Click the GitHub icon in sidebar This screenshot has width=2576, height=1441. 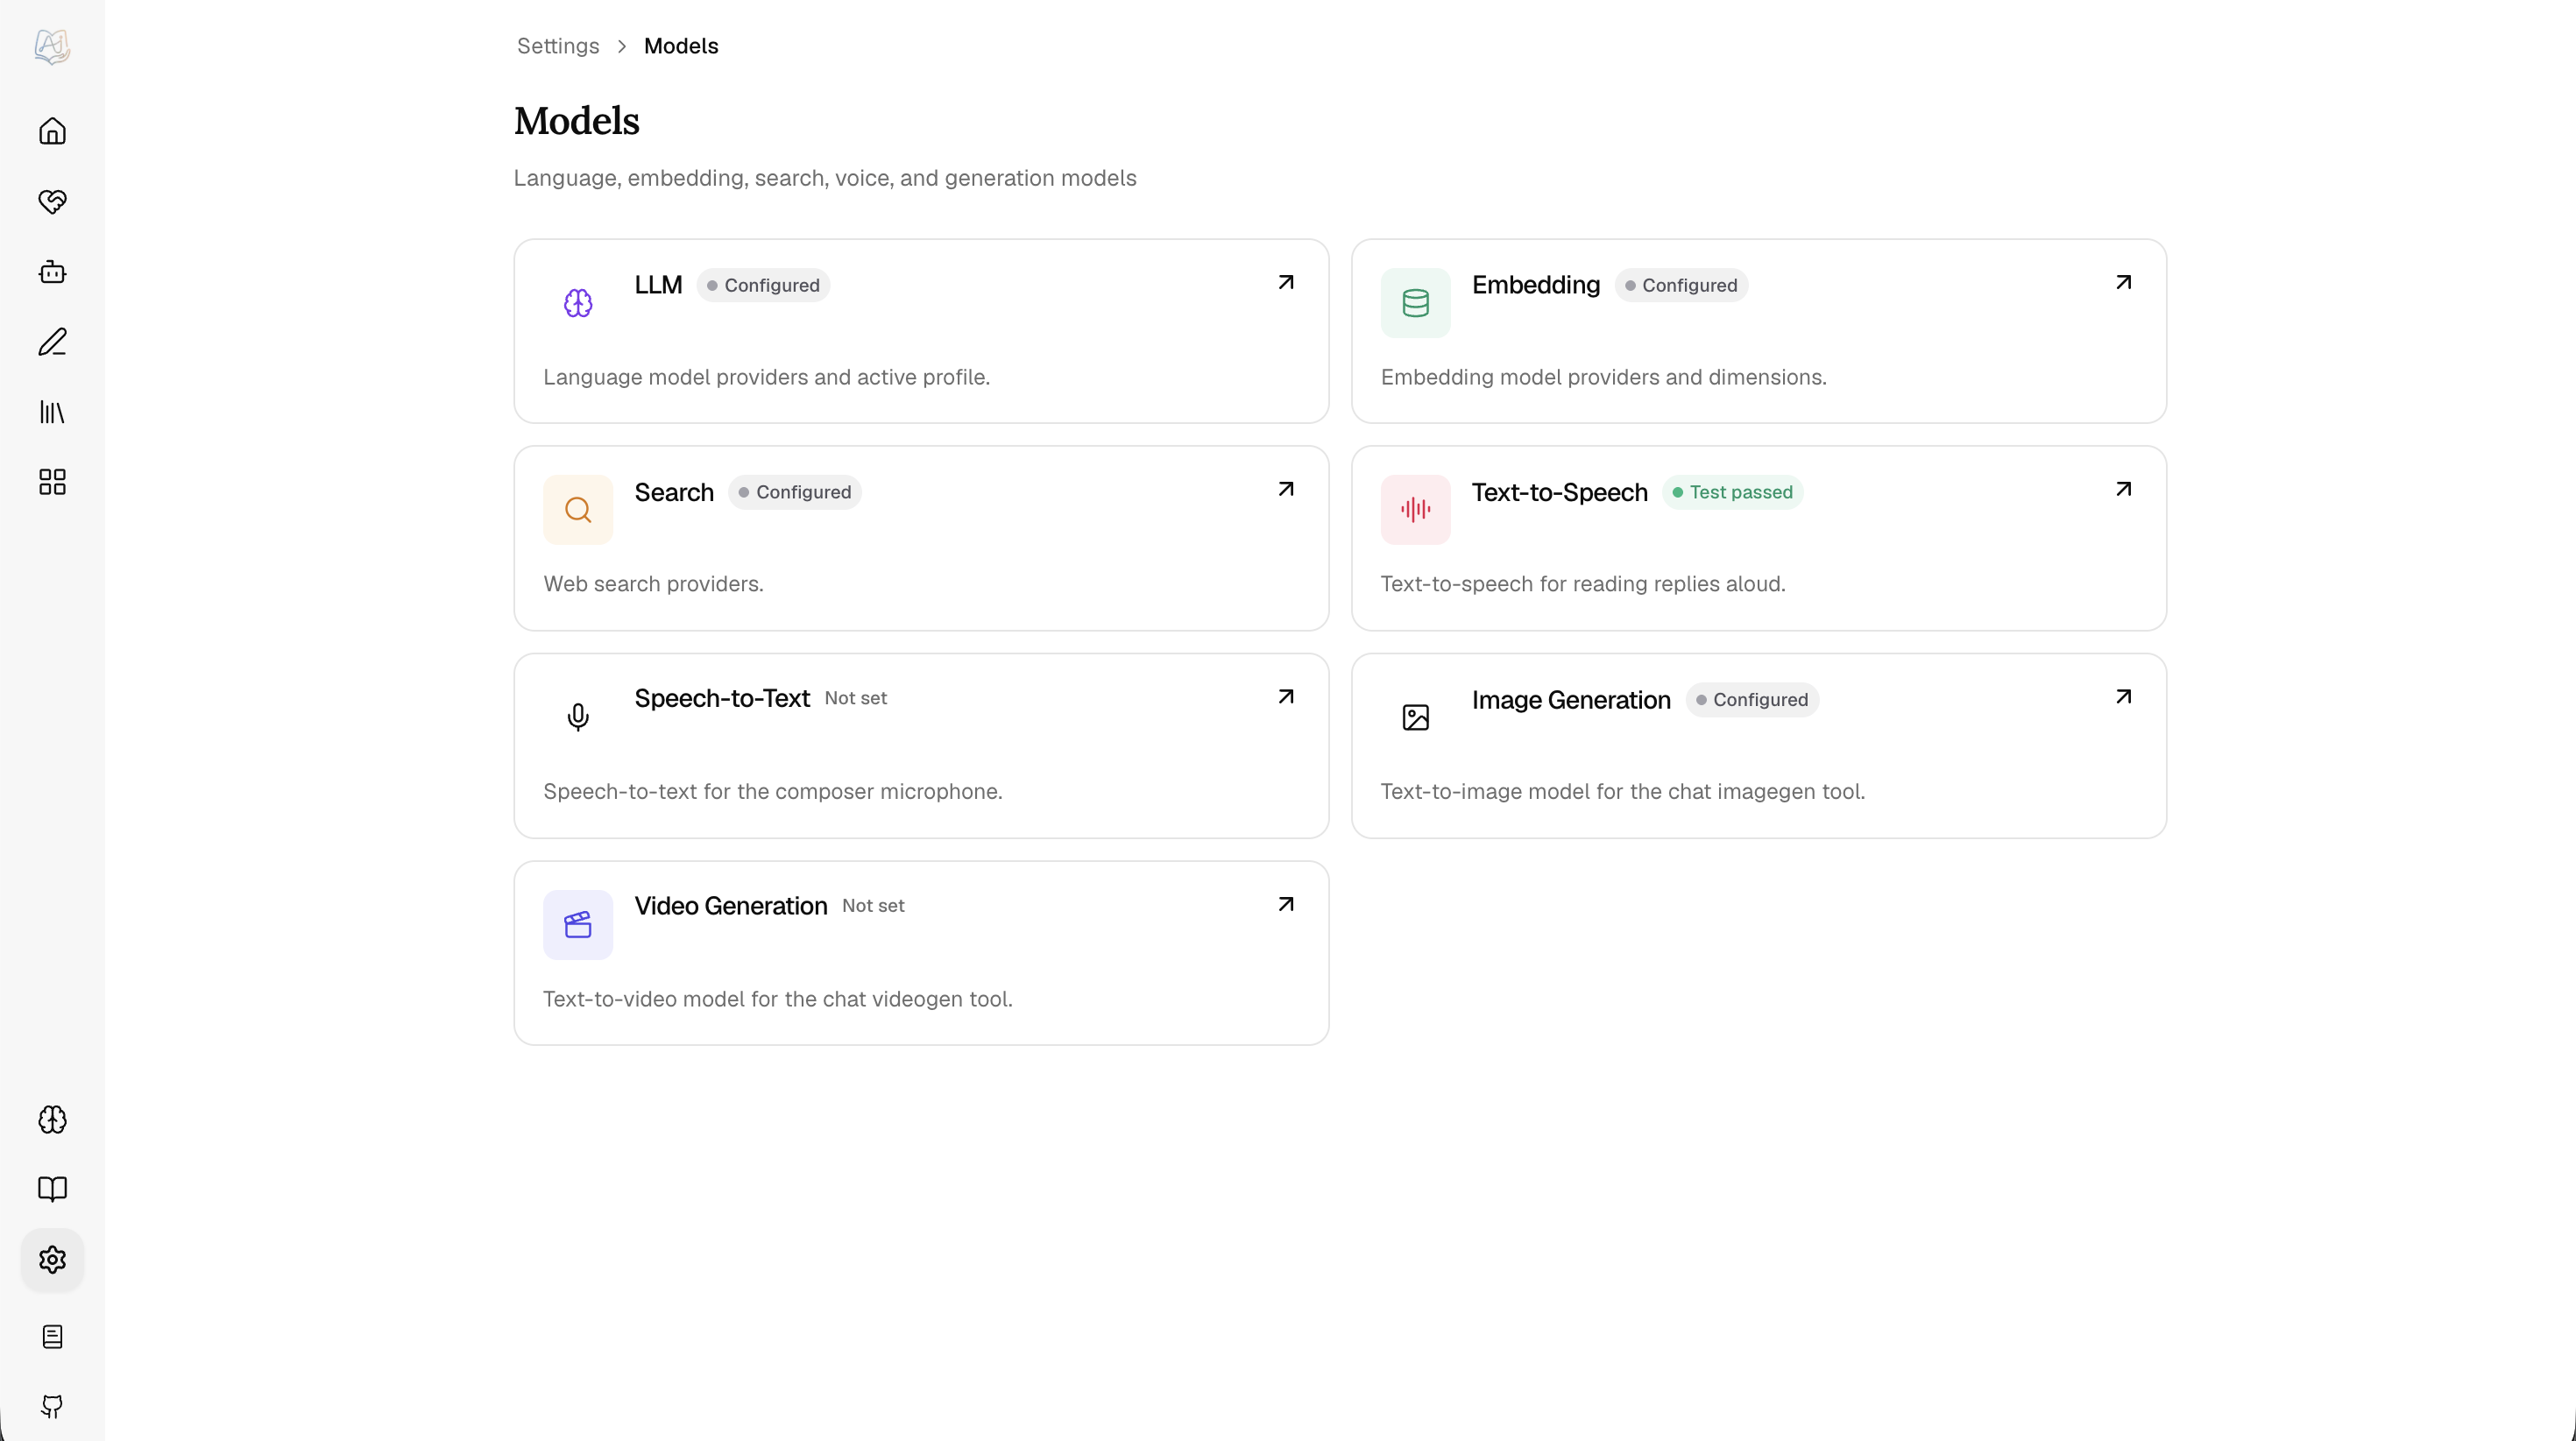pos(52,1407)
